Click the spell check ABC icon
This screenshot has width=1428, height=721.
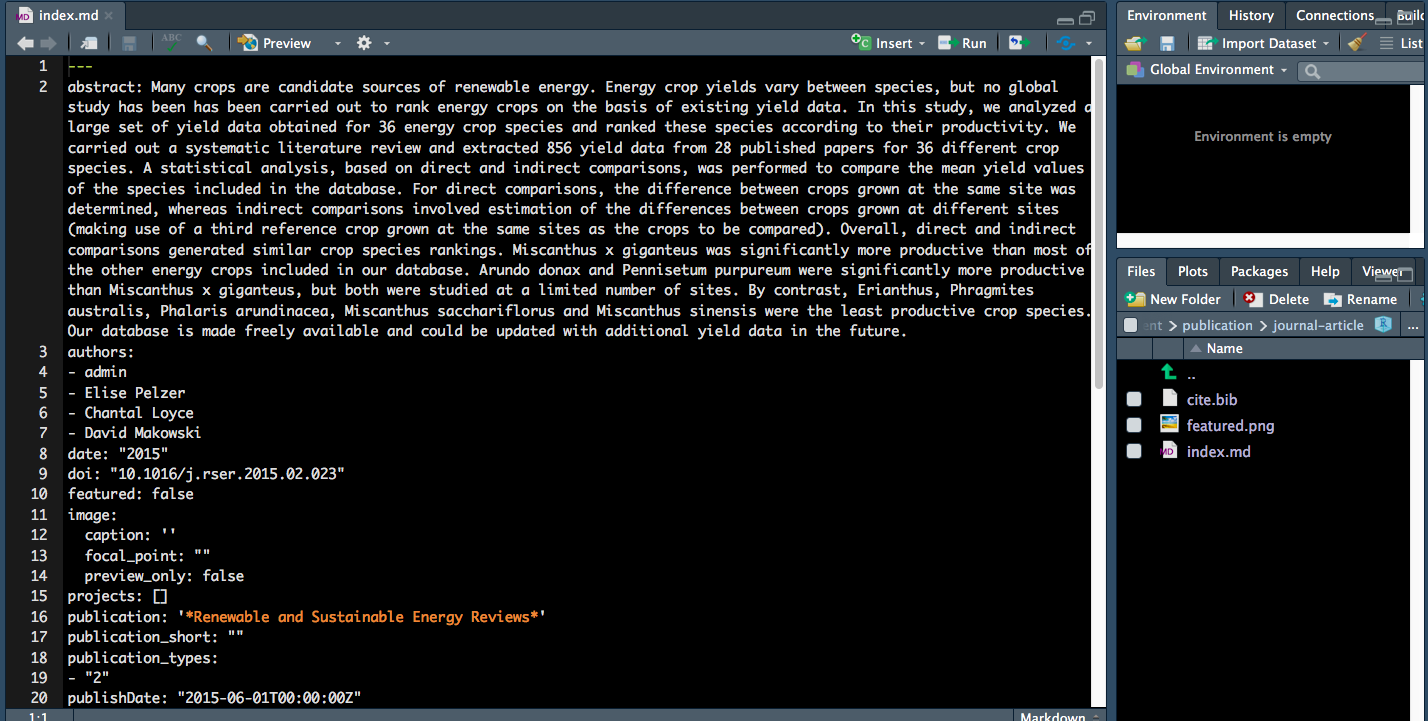171,43
